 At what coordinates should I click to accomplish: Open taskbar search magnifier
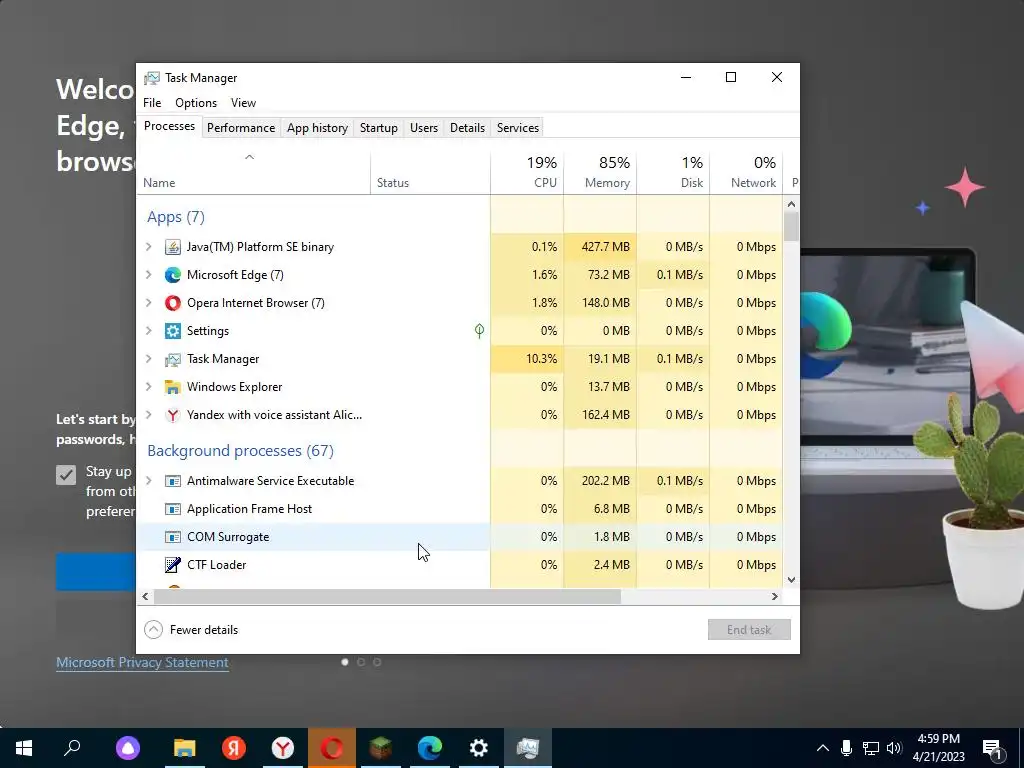click(x=72, y=748)
